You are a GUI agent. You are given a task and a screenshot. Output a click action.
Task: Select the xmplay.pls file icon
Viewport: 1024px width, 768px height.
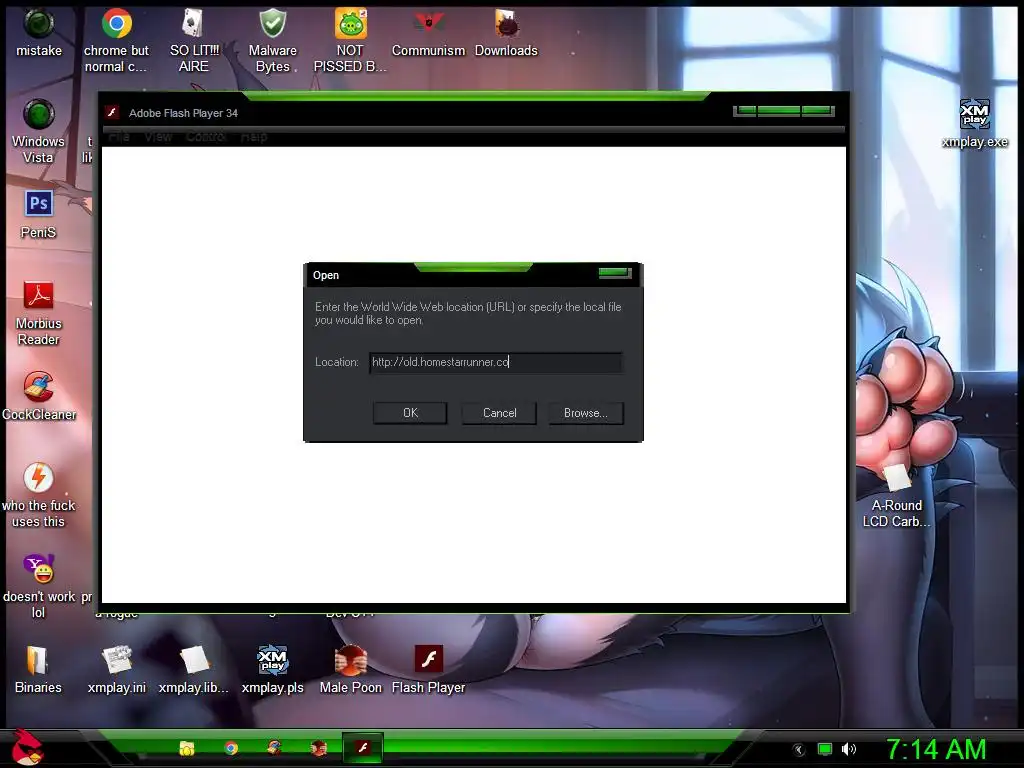272,669
